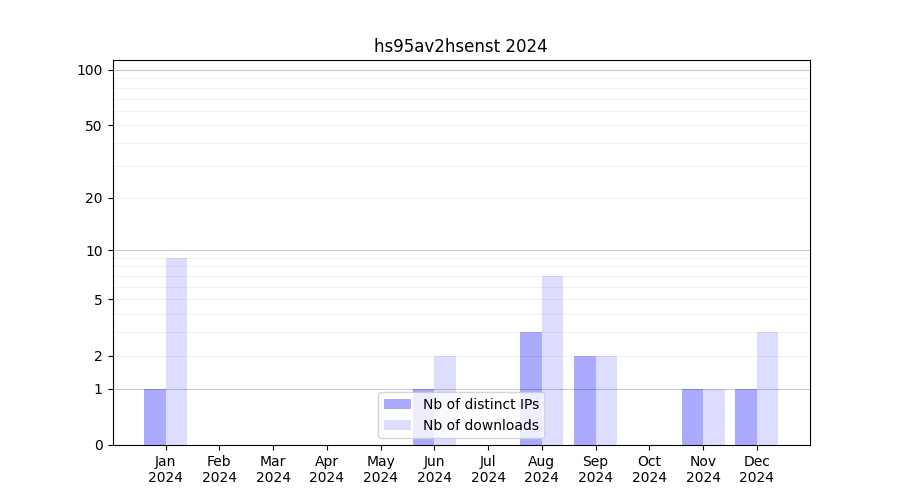Click the January downloads bar
Image resolution: width=900 pixels, height=500 pixels.
coord(176,351)
